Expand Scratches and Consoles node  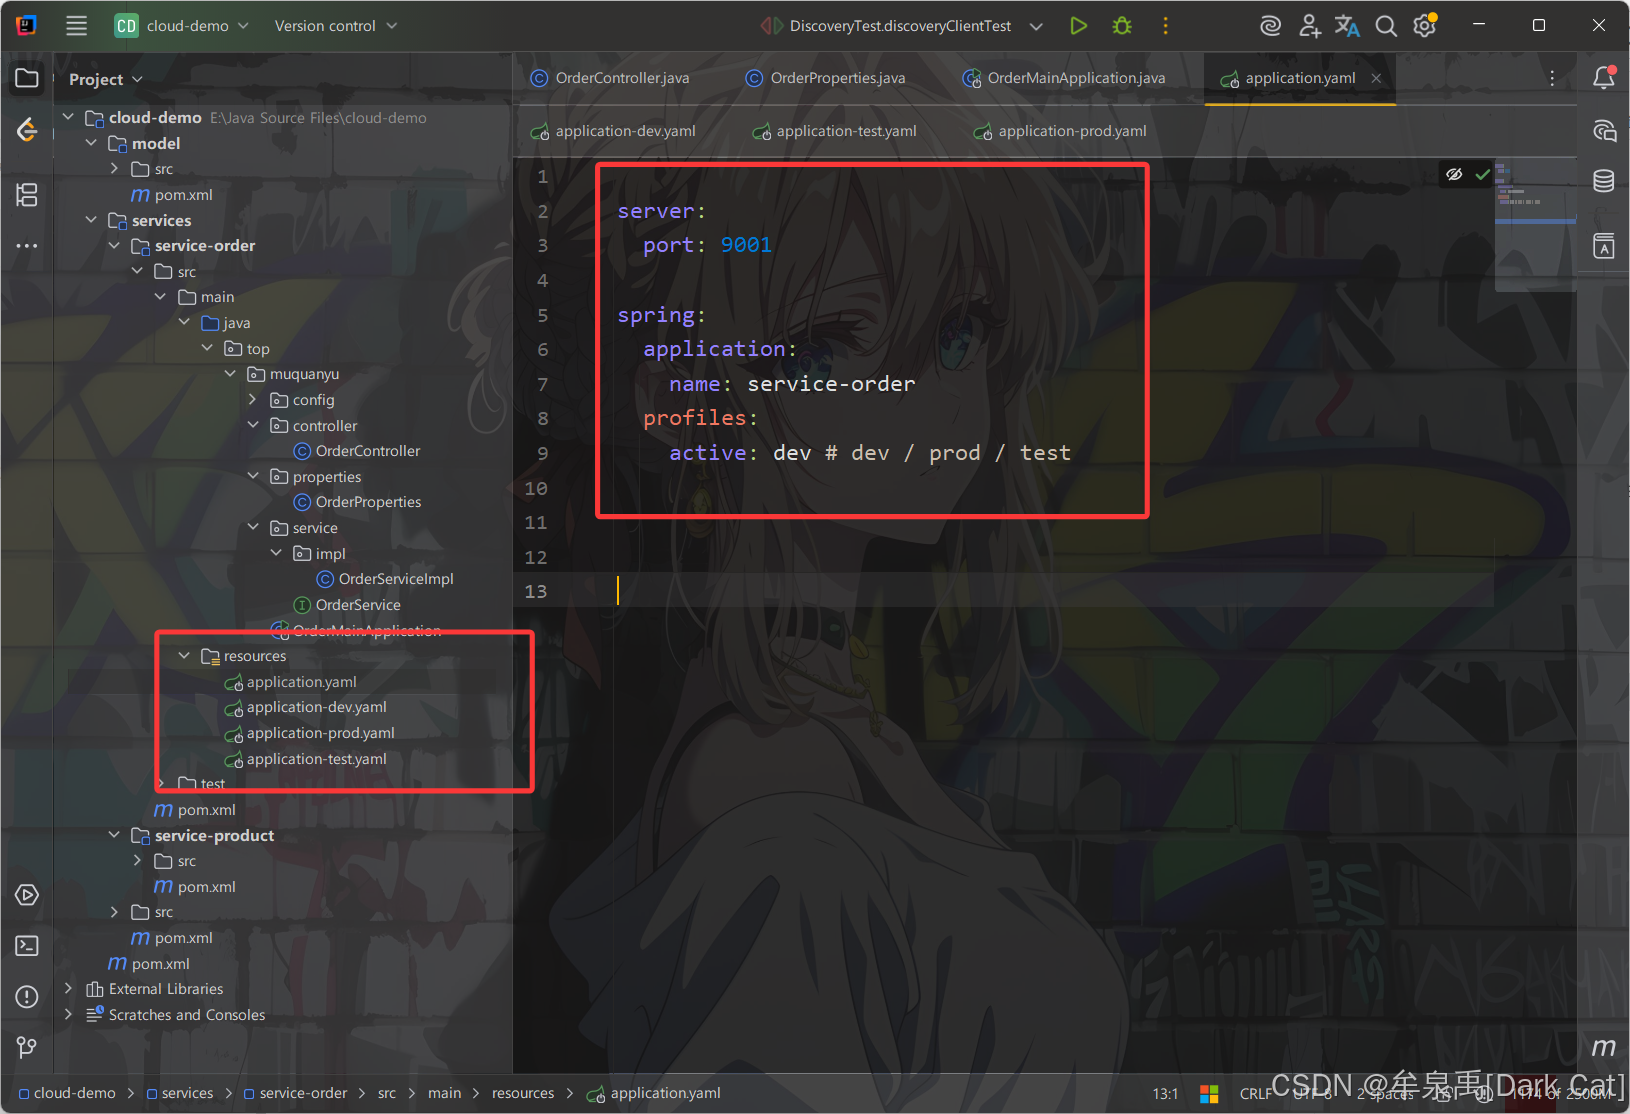point(68,1014)
